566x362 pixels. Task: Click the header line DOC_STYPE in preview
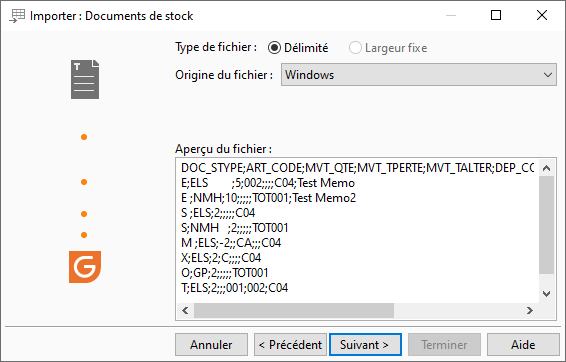[357, 168]
